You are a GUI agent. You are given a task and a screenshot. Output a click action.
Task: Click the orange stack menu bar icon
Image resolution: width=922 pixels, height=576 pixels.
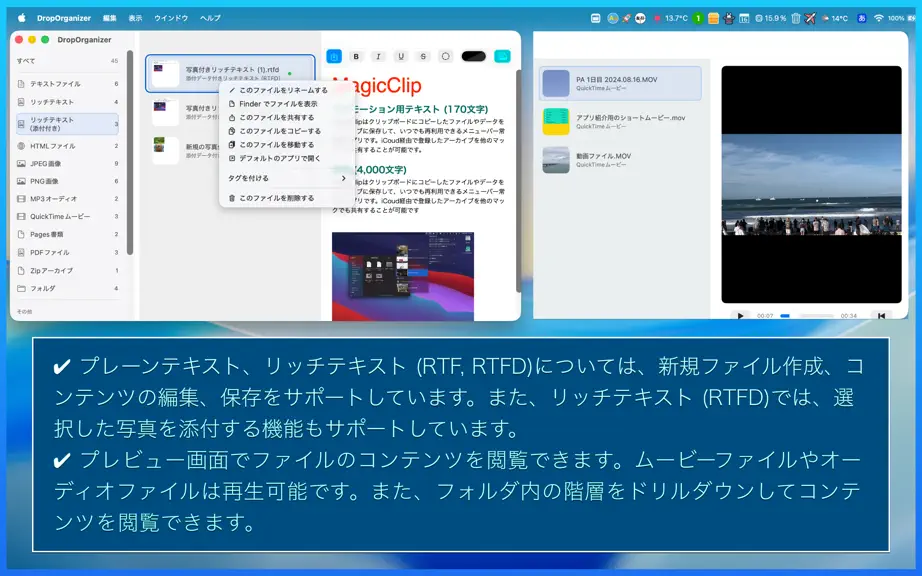click(x=713, y=18)
